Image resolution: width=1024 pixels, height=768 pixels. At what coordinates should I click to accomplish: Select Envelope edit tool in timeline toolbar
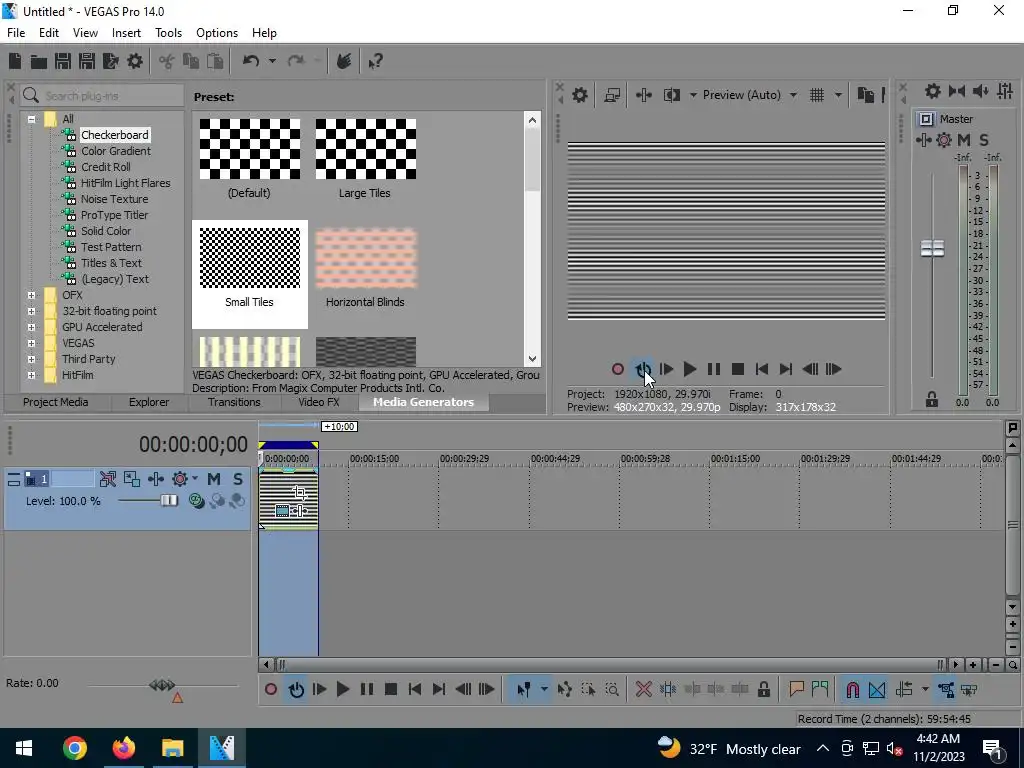click(565, 689)
